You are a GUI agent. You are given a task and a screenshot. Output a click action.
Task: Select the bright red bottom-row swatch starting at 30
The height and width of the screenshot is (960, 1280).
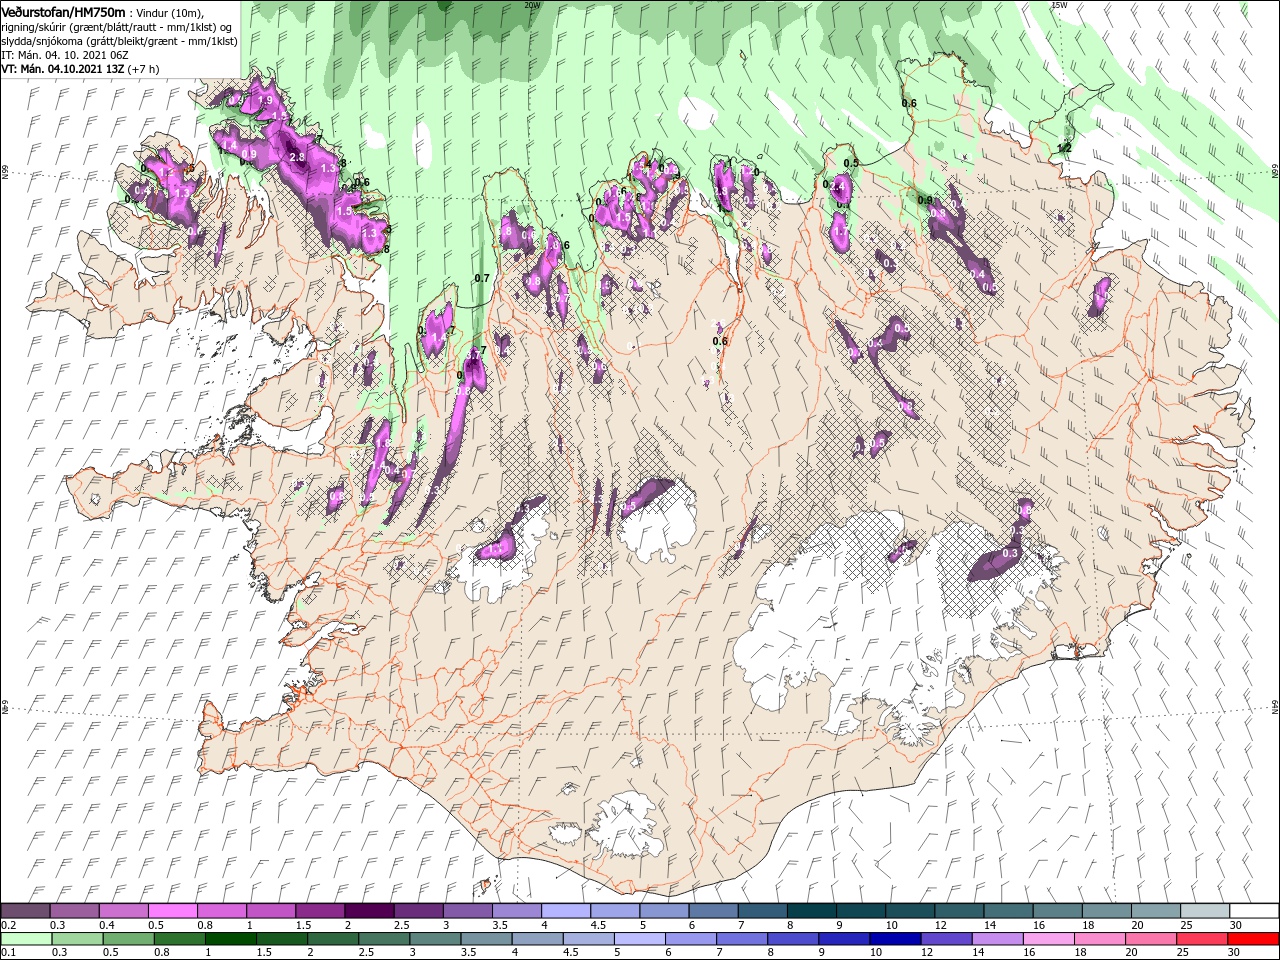pos(1252,939)
